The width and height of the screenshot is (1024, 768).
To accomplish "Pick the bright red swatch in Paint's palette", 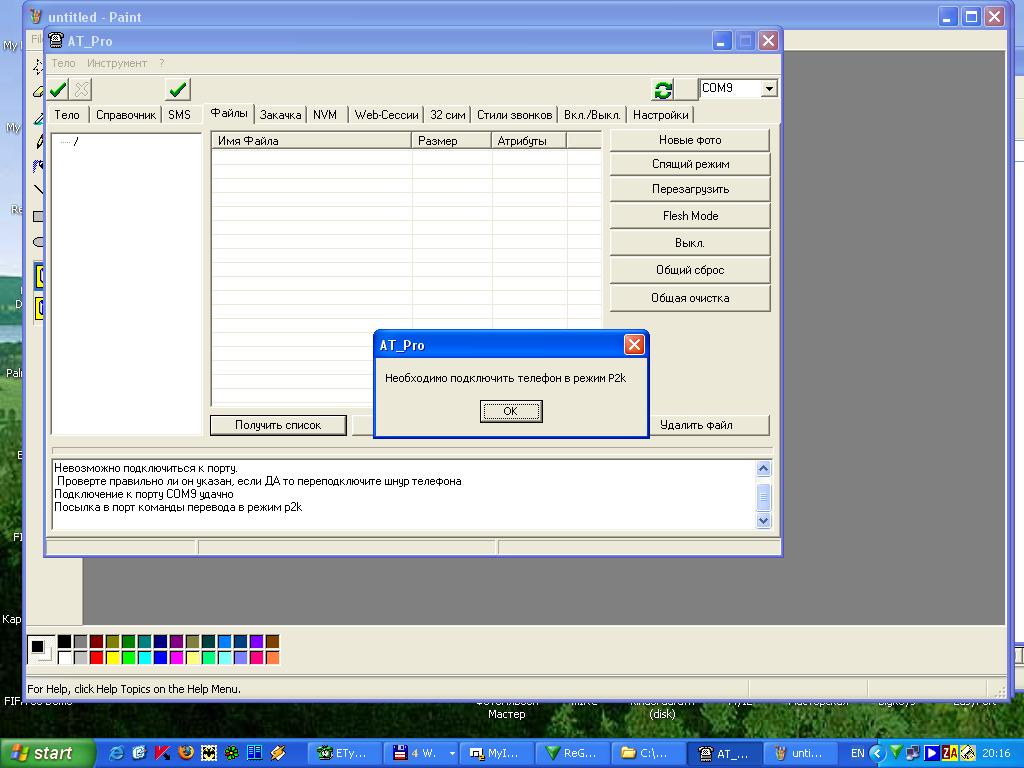I will click(97, 657).
